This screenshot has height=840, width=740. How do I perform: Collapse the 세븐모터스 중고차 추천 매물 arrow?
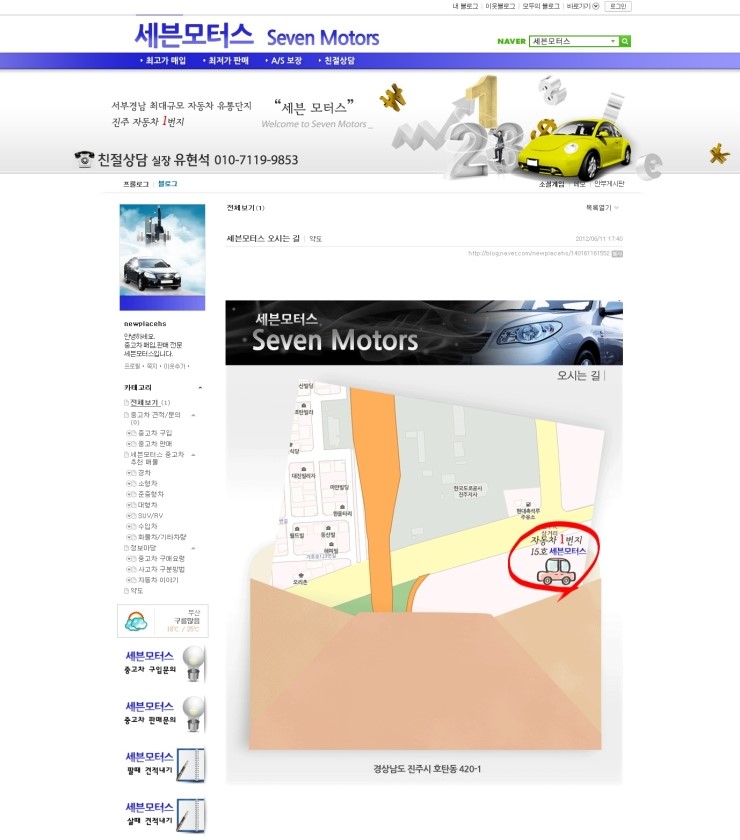coord(193,455)
